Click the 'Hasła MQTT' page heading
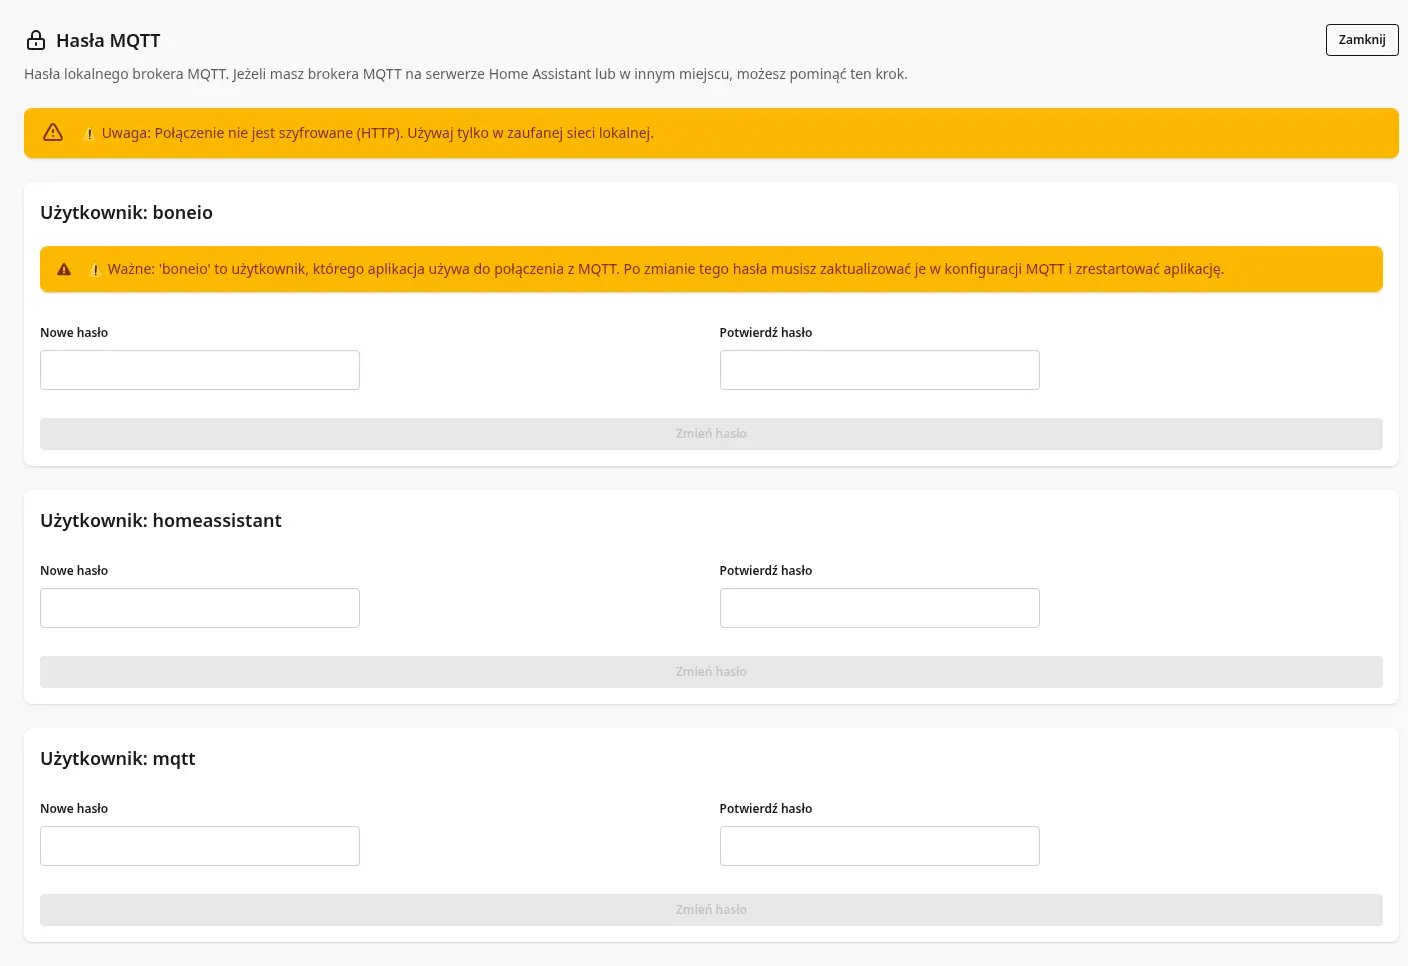This screenshot has height=966, width=1408. click(x=108, y=41)
